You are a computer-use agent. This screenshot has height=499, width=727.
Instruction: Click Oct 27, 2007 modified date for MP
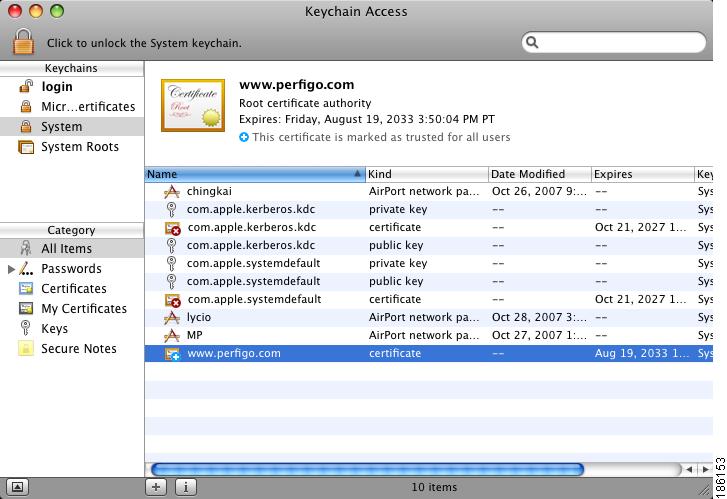pyautogui.click(x=539, y=335)
